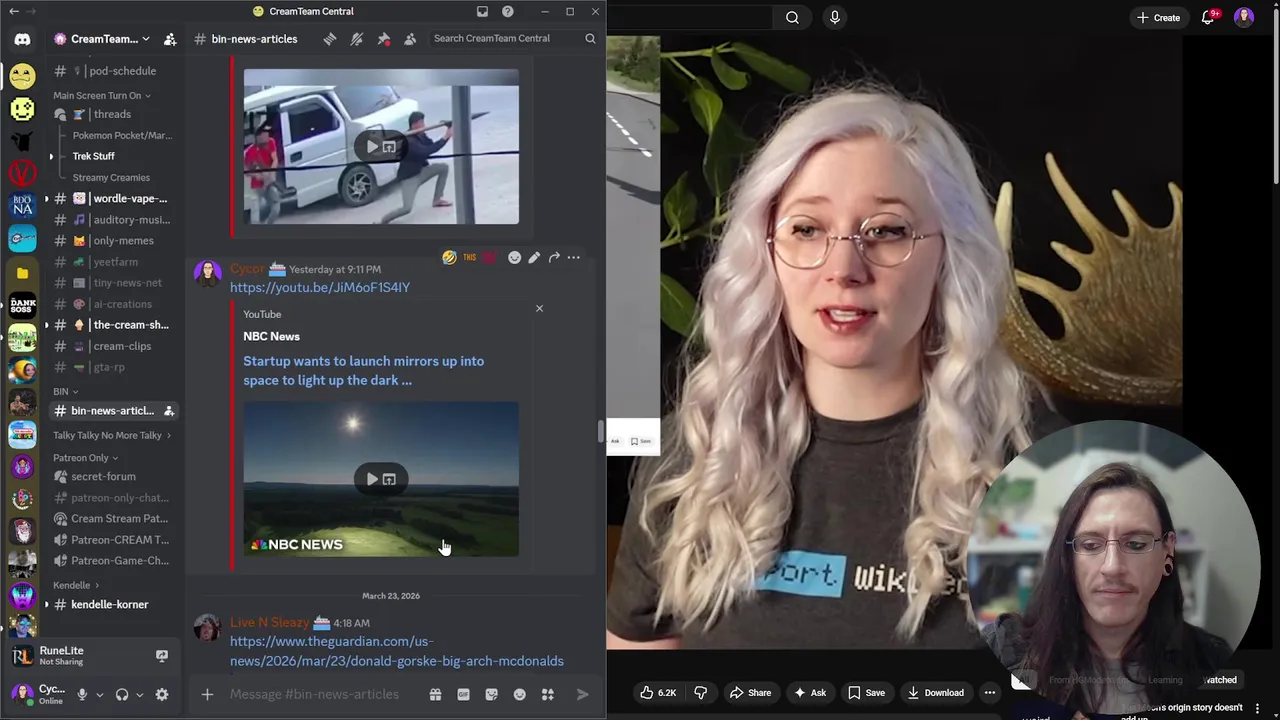Screen dimensions: 1280x720
Task: Like the YouTube video 6.2K button
Action: coord(658,692)
